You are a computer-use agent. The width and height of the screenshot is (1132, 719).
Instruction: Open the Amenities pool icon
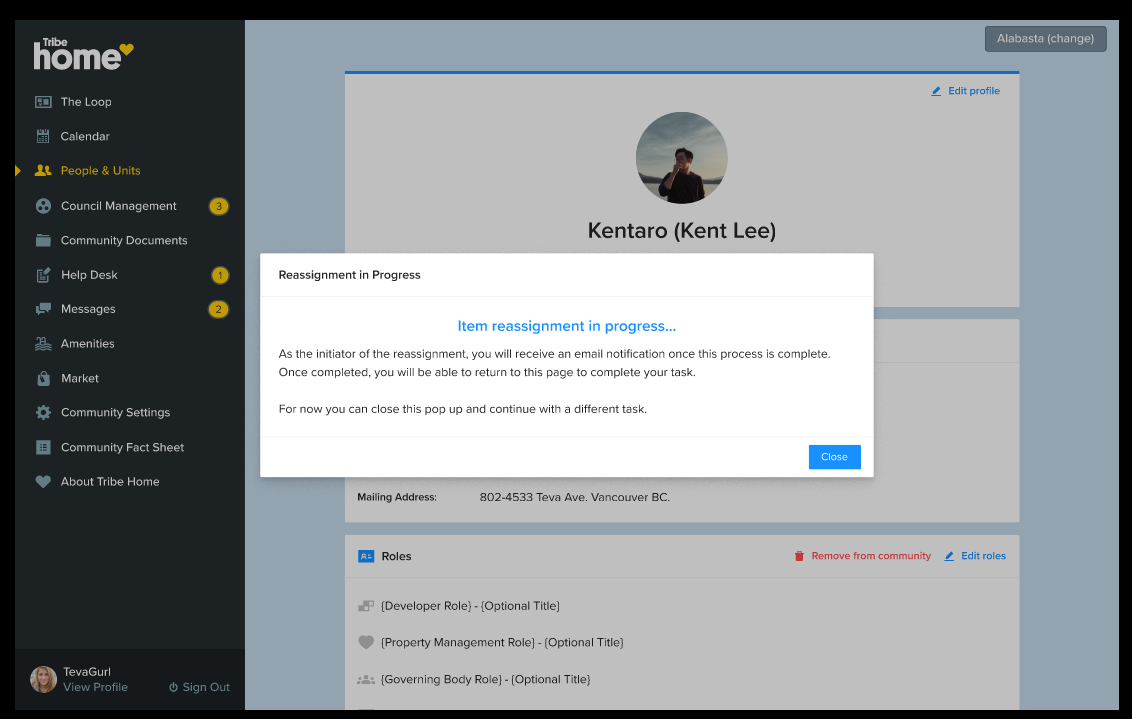point(43,344)
